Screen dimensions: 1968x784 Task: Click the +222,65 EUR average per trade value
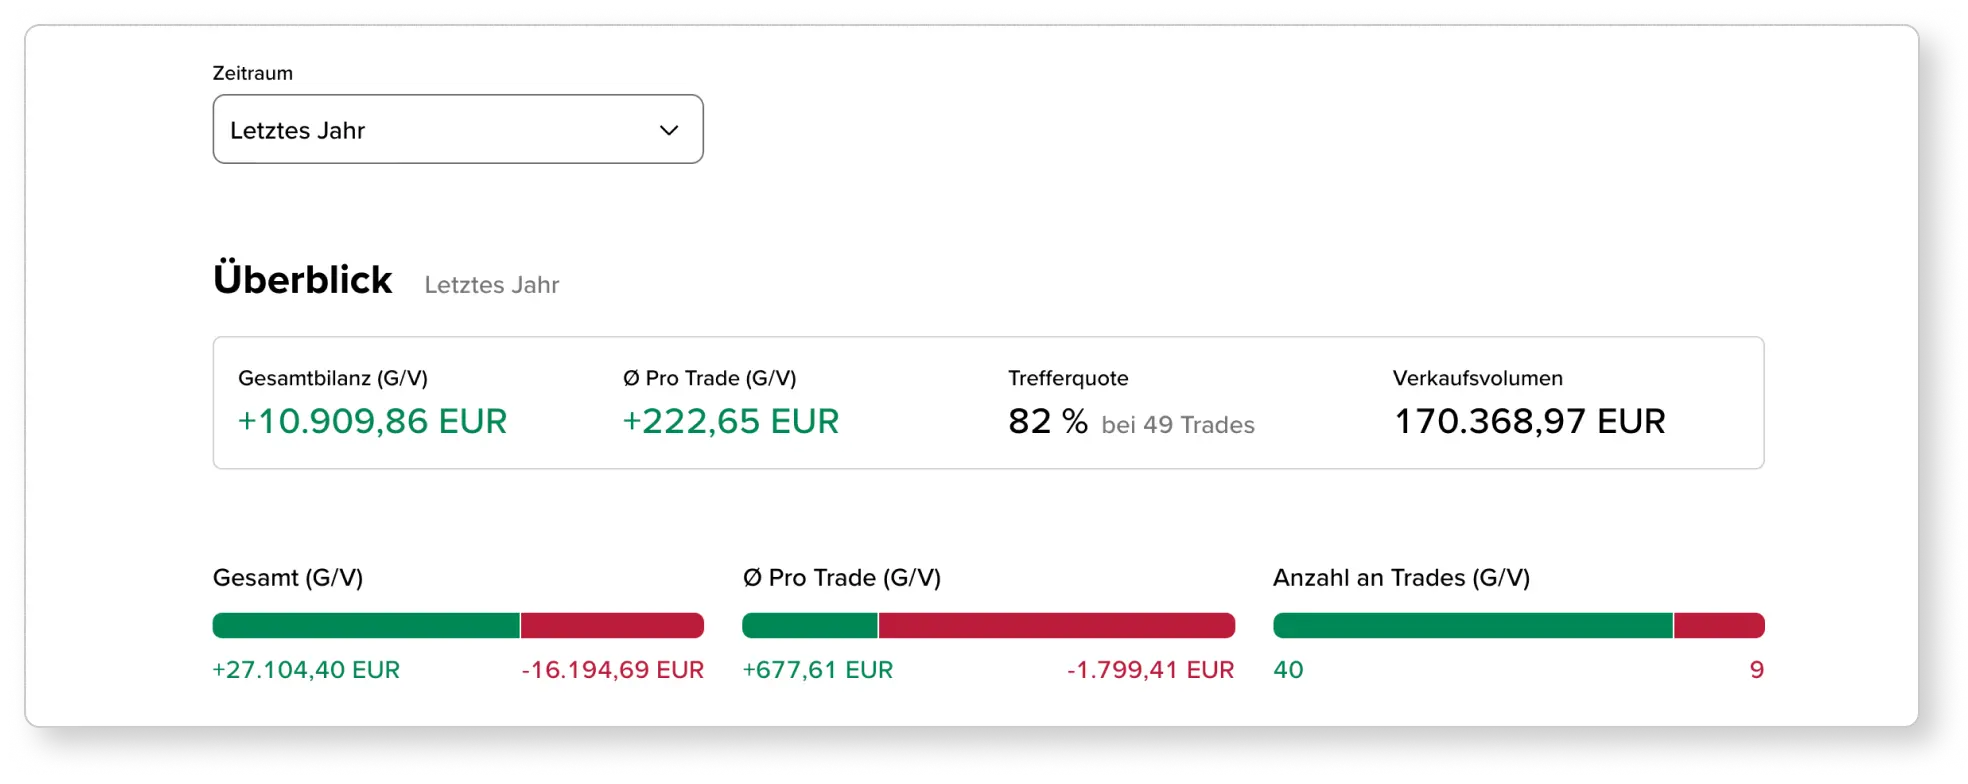[x=730, y=421]
